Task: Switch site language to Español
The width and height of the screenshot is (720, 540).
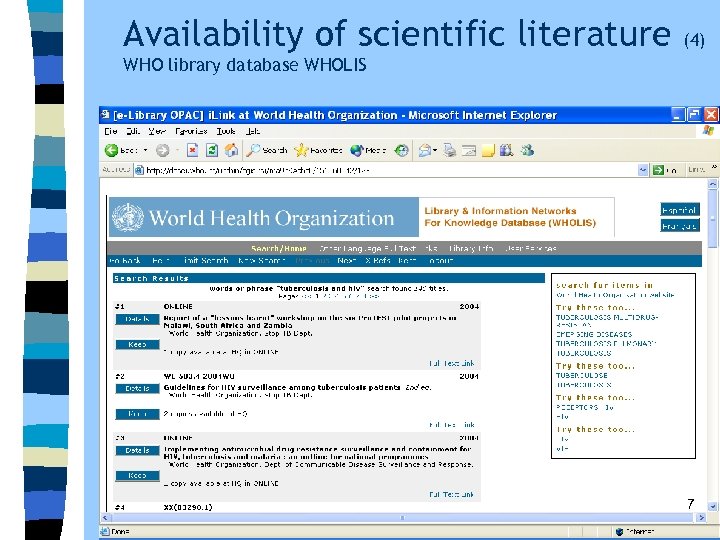Action: point(680,210)
